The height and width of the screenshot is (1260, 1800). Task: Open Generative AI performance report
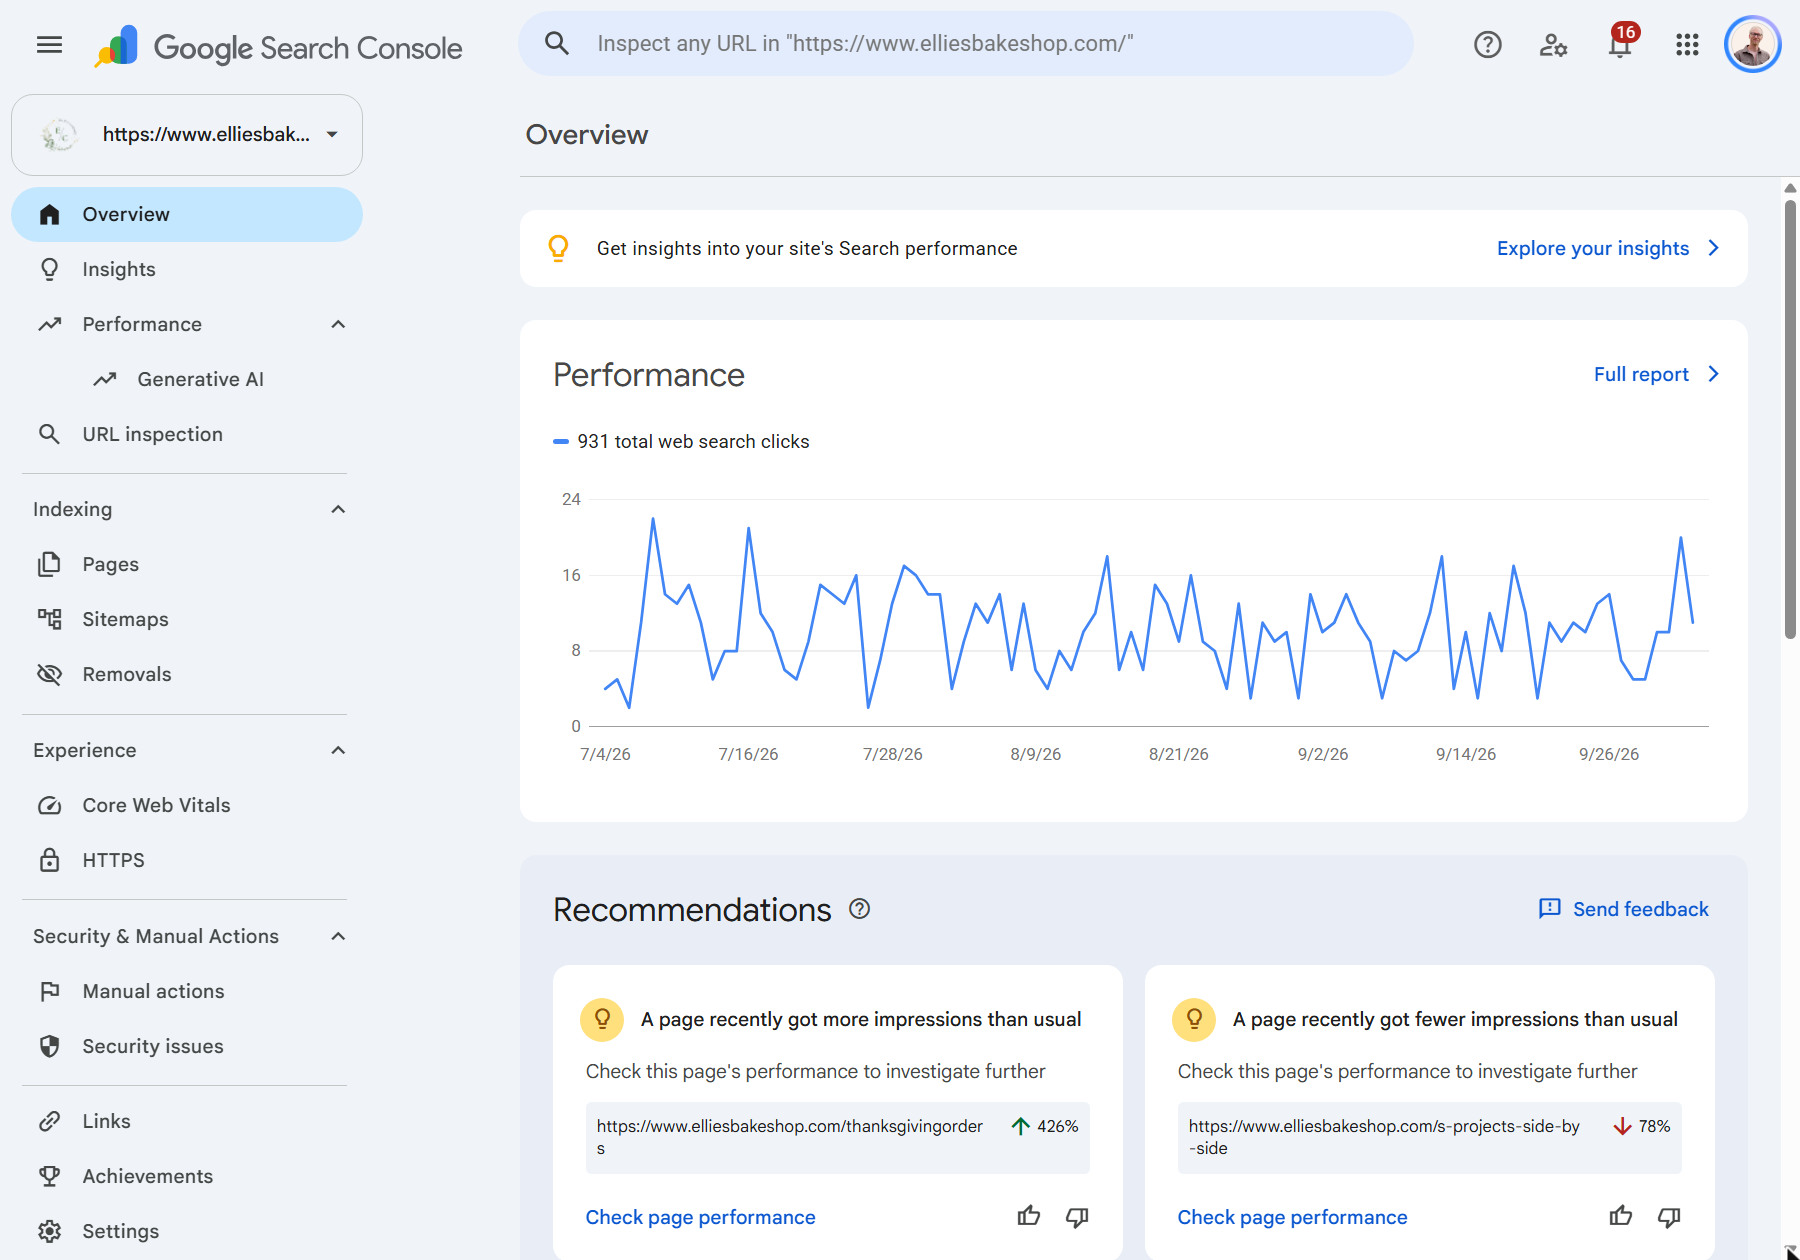(187, 379)
